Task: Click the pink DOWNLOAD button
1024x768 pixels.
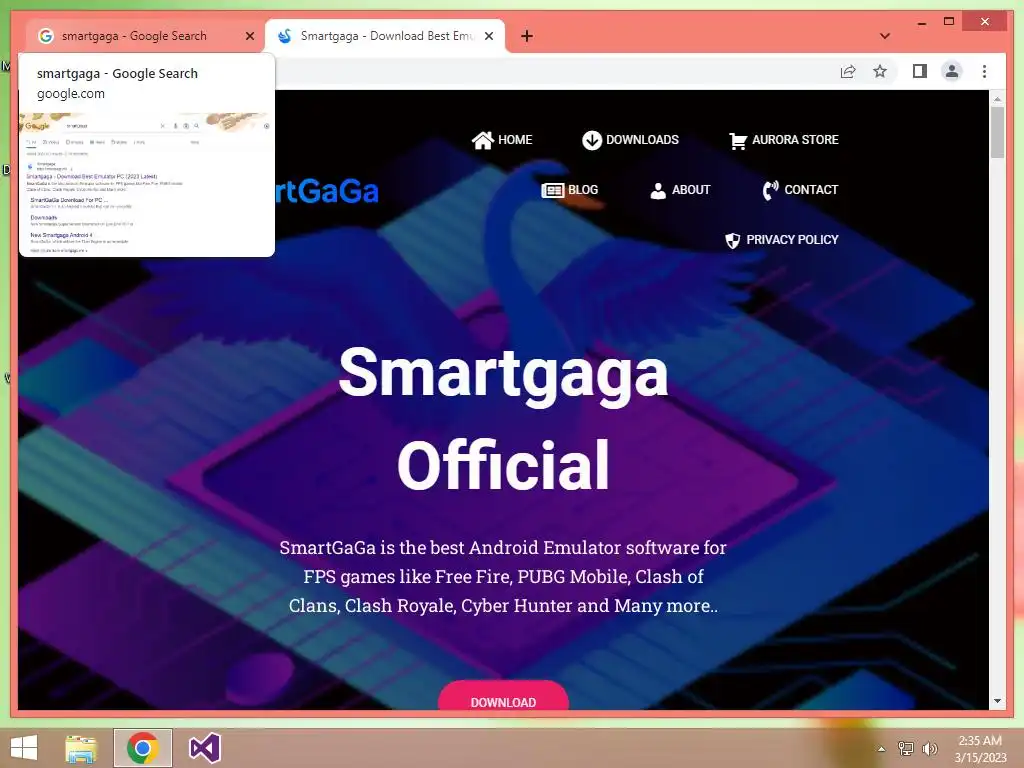Action: (503, 696)
